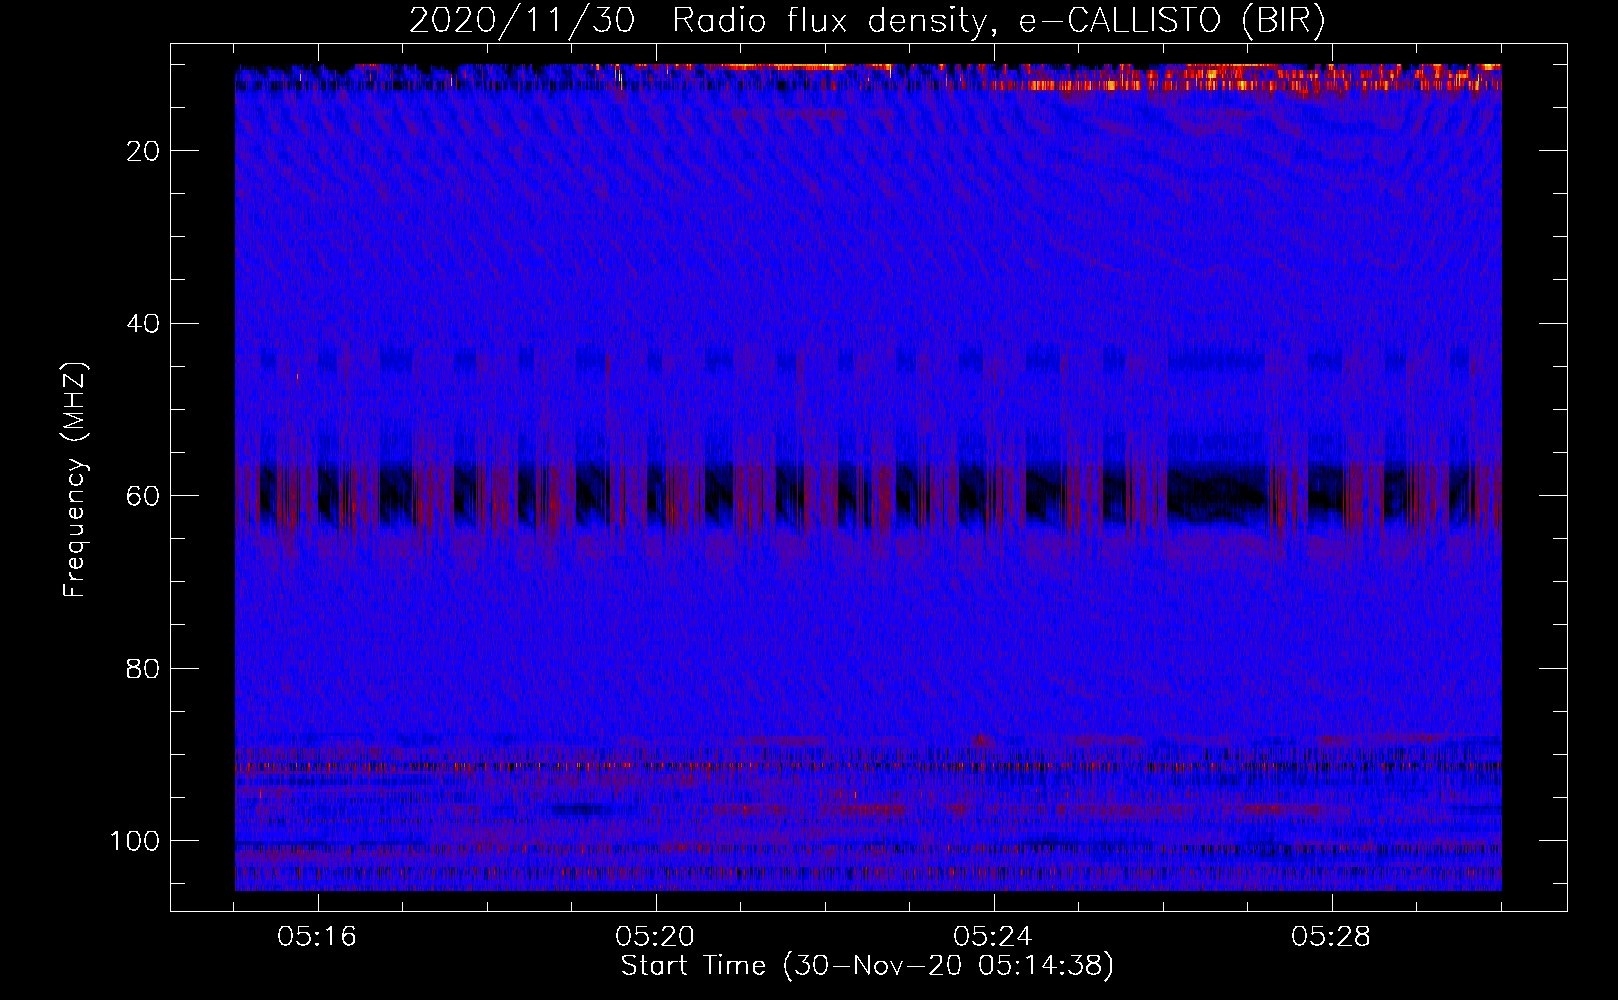Click the '05:20' time tick label
This screenshot has width=1618, height=1000.
pos(656,937)
